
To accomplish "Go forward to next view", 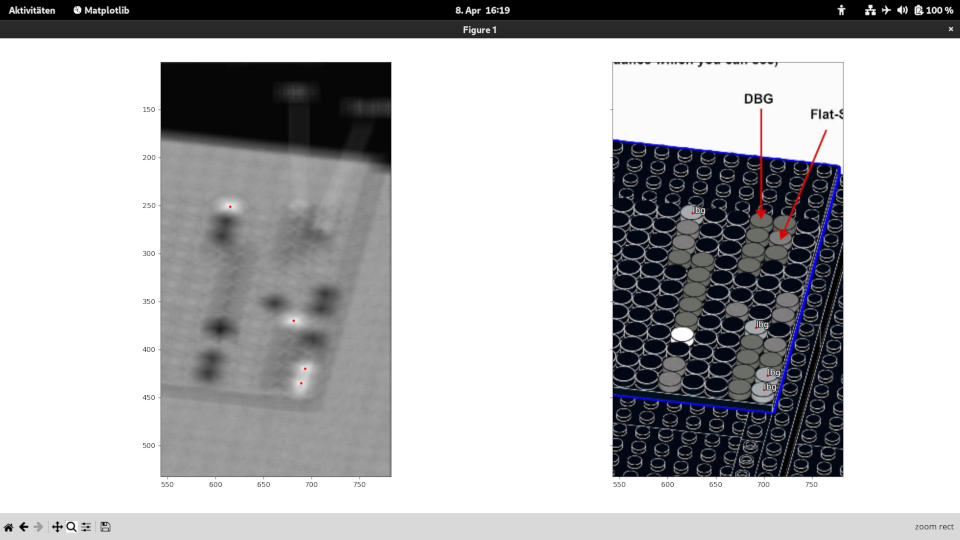I will point(38,527).
